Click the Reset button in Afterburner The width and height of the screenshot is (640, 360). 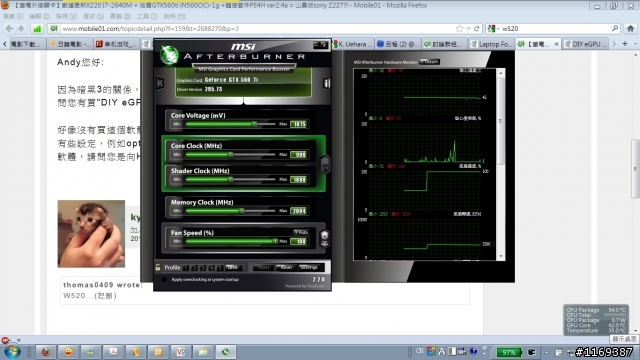286,267
